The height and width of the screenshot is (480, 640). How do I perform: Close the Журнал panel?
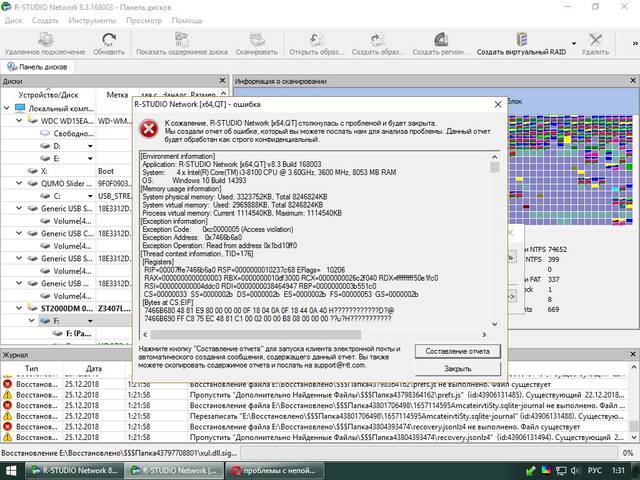633,354
